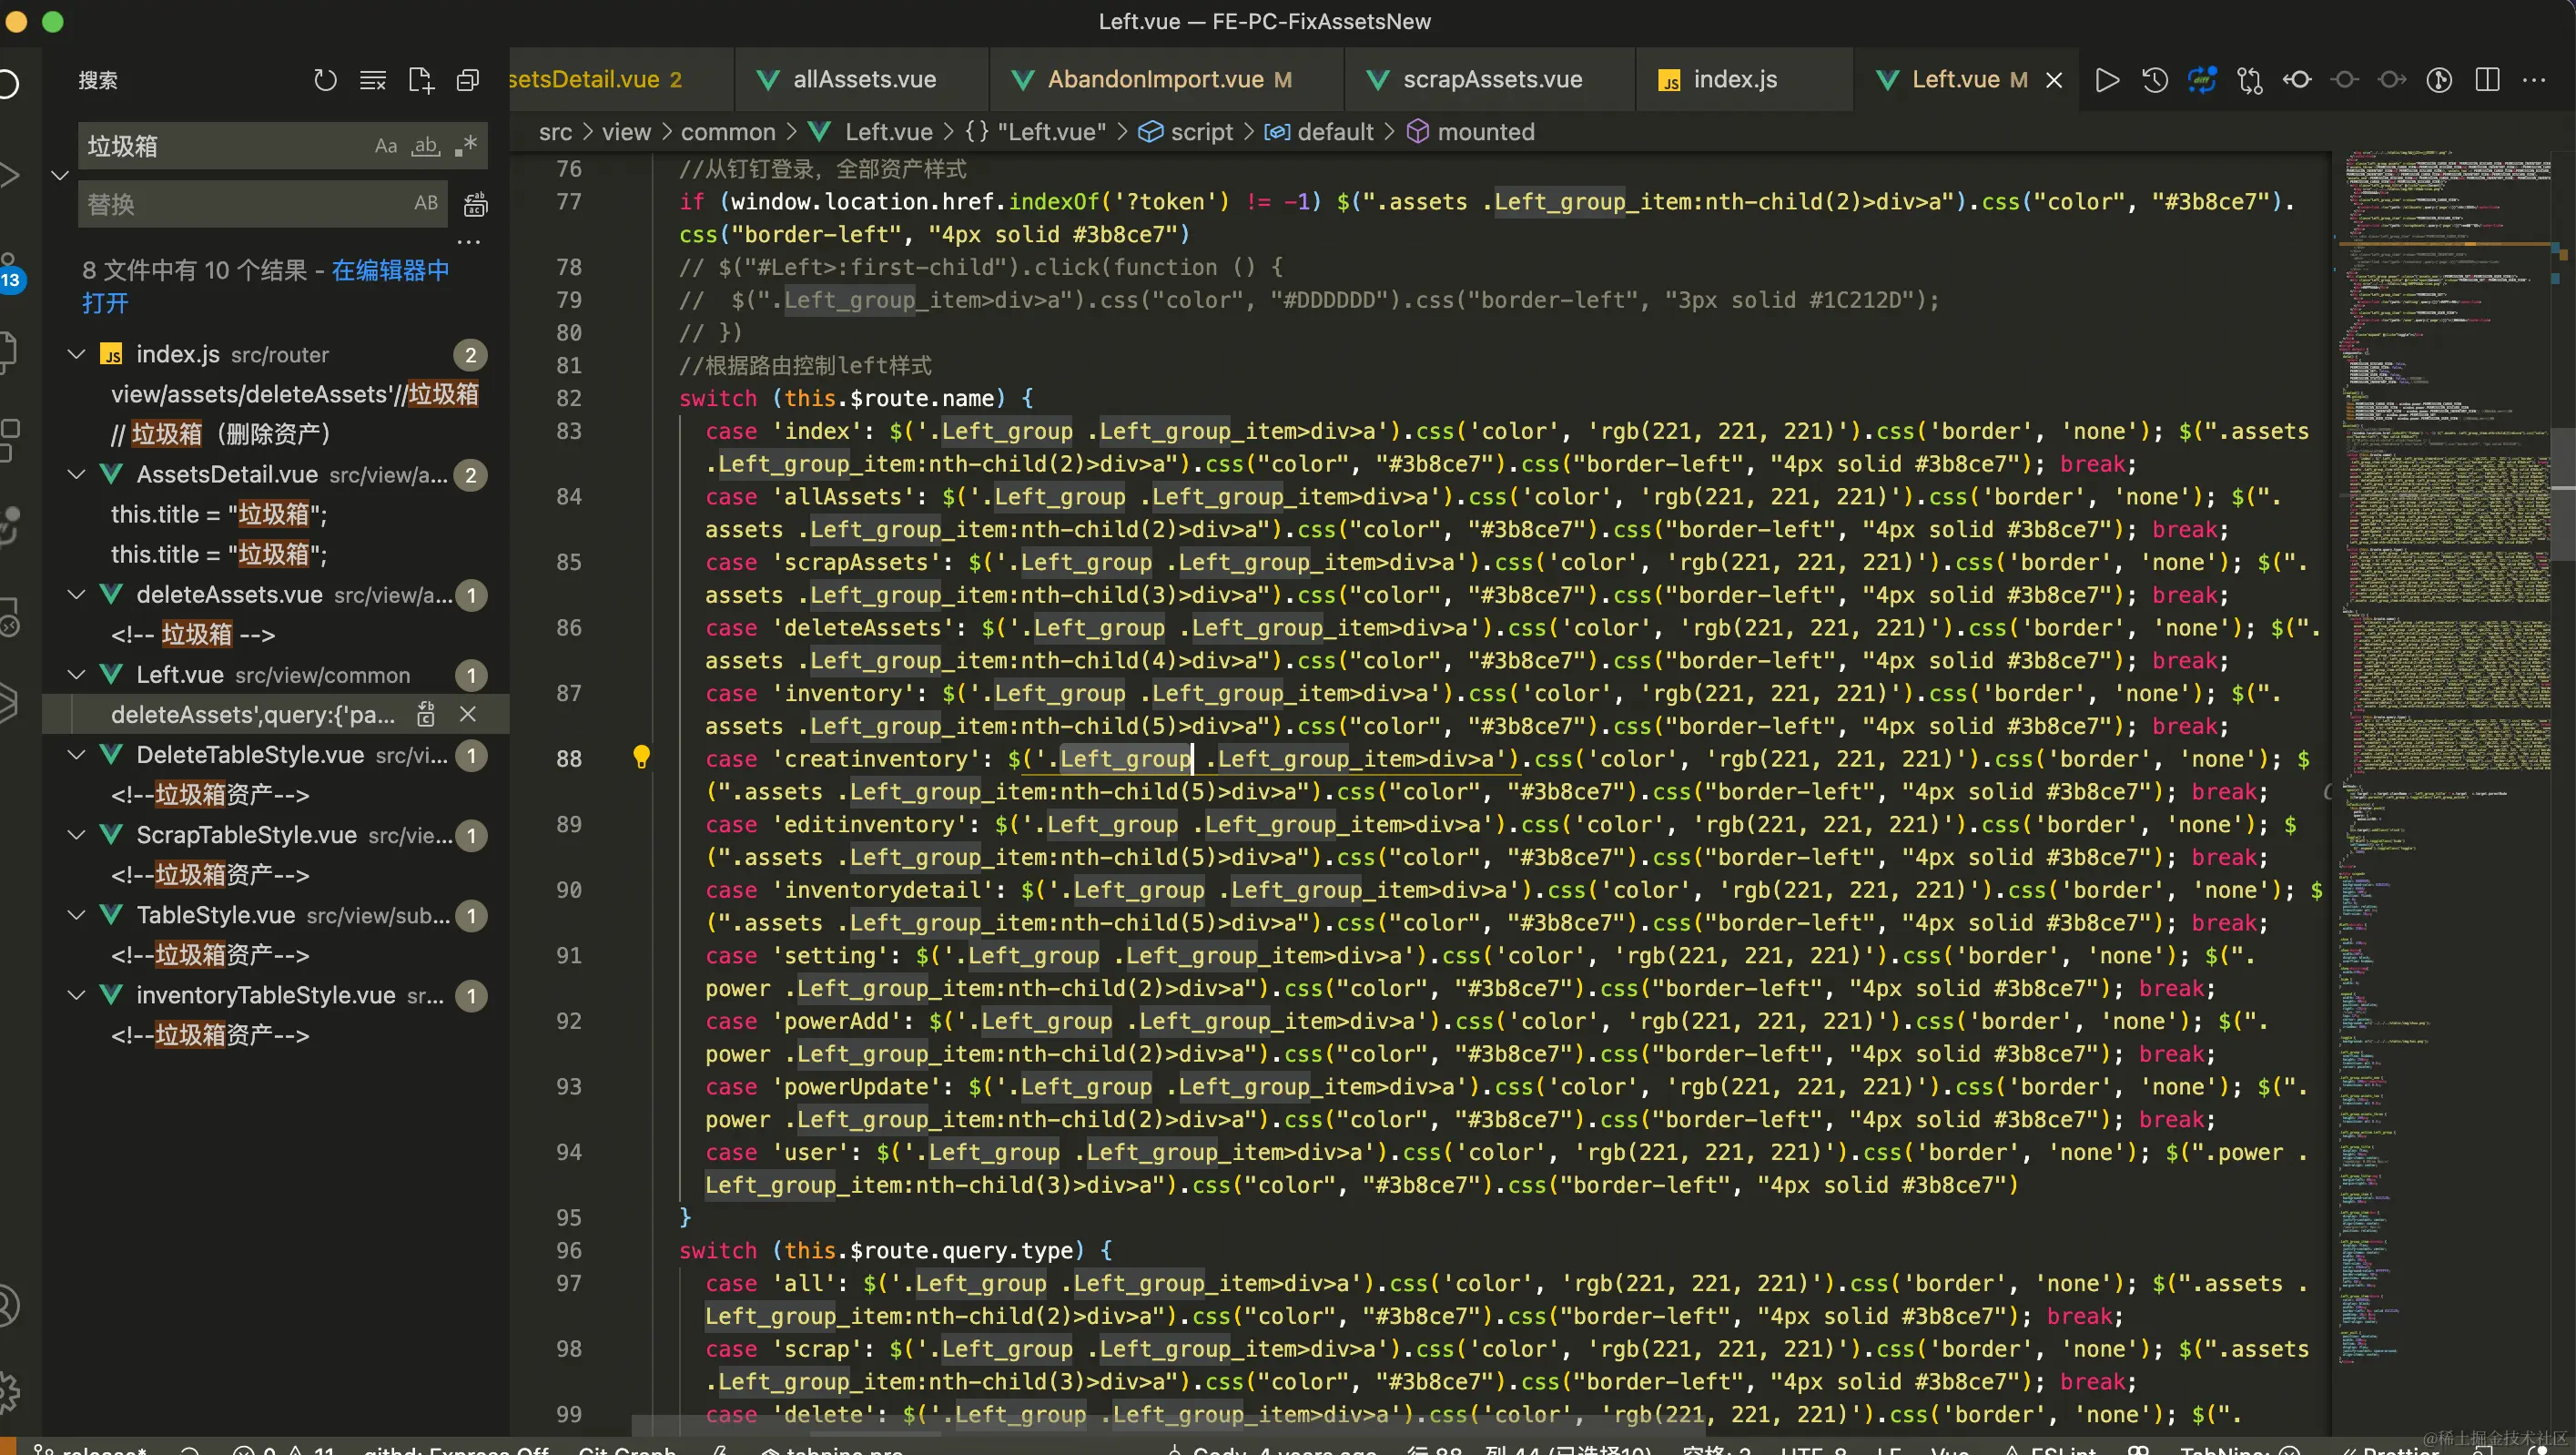The height and width of the screenshot is (1455, 2576).
Task: Open results in editor link
Action: click(x=390, y=271)
